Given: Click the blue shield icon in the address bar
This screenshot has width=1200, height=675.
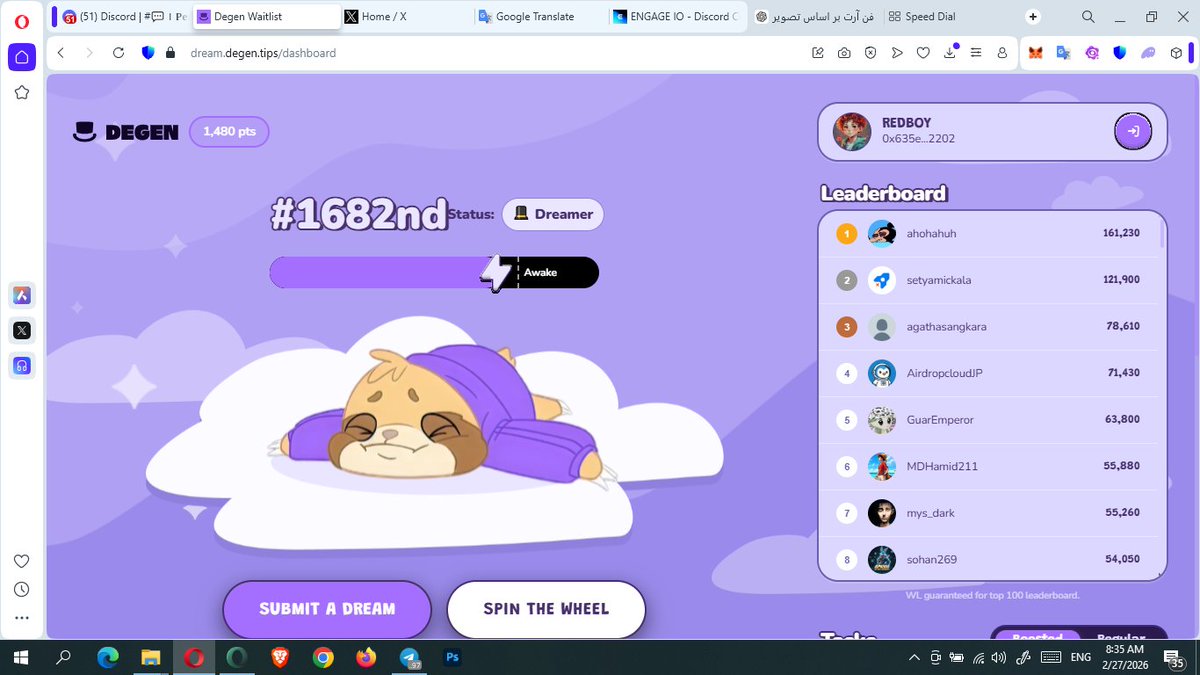Looking at the screenshot, I should point(149,53).
